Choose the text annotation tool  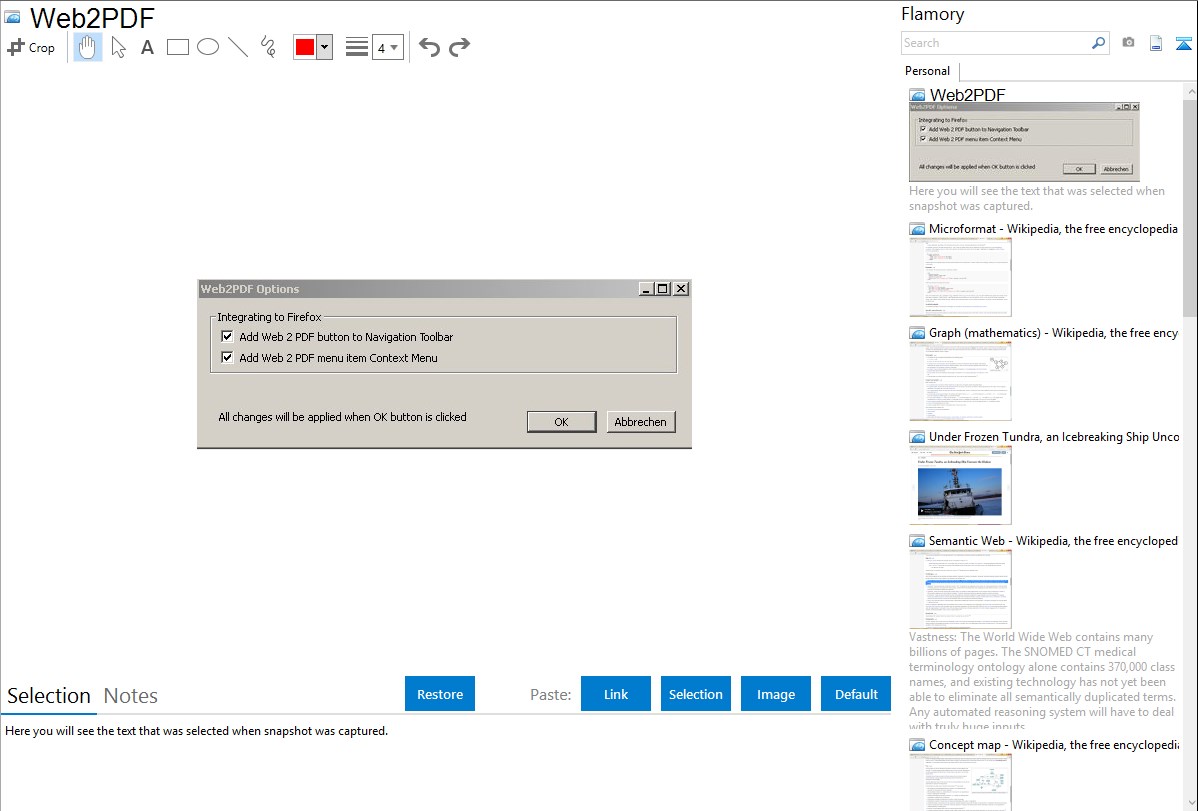pyautogui.click(x=147, y=47)
